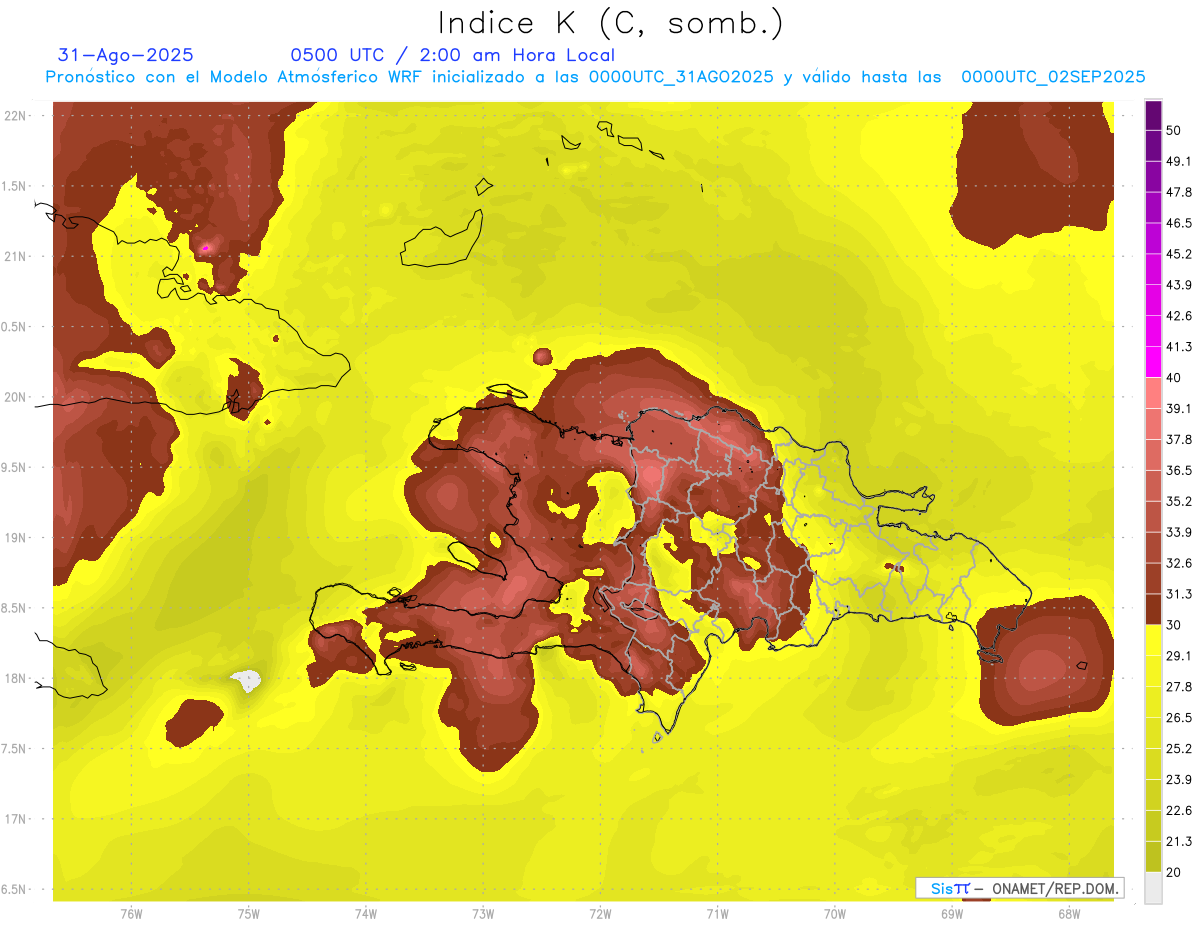
Task: Click the "69W" longitude label
Action: [x=952, y=914]
